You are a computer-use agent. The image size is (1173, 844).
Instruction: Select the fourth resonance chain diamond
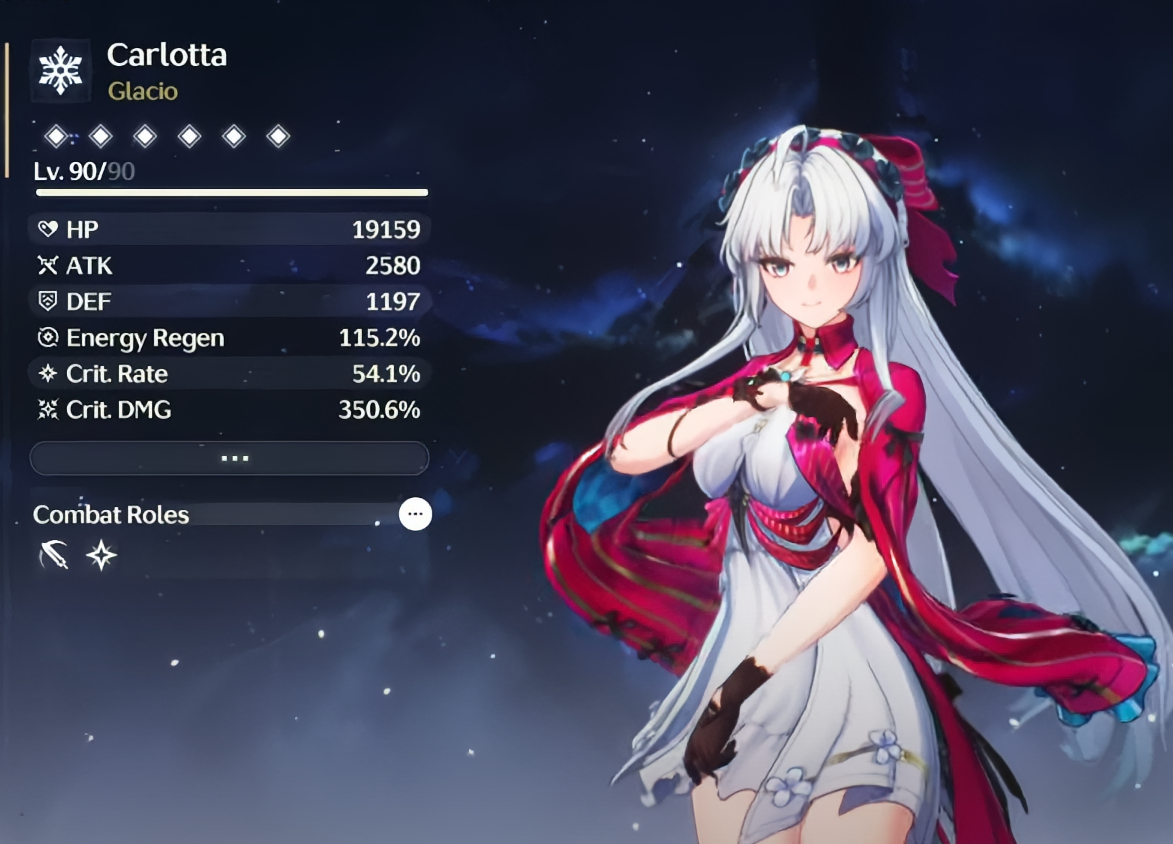(190, 136)
